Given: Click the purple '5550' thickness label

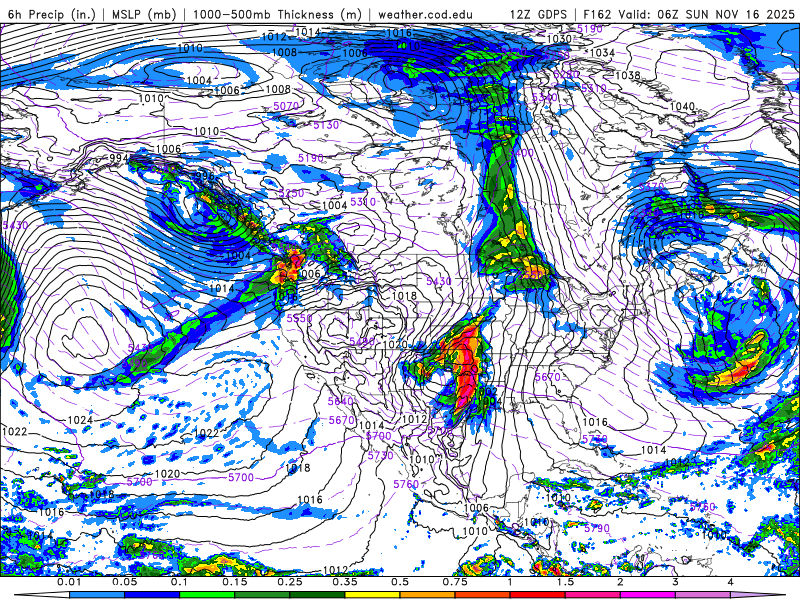Looking at the screenshot, I should [x=299, y=318].
